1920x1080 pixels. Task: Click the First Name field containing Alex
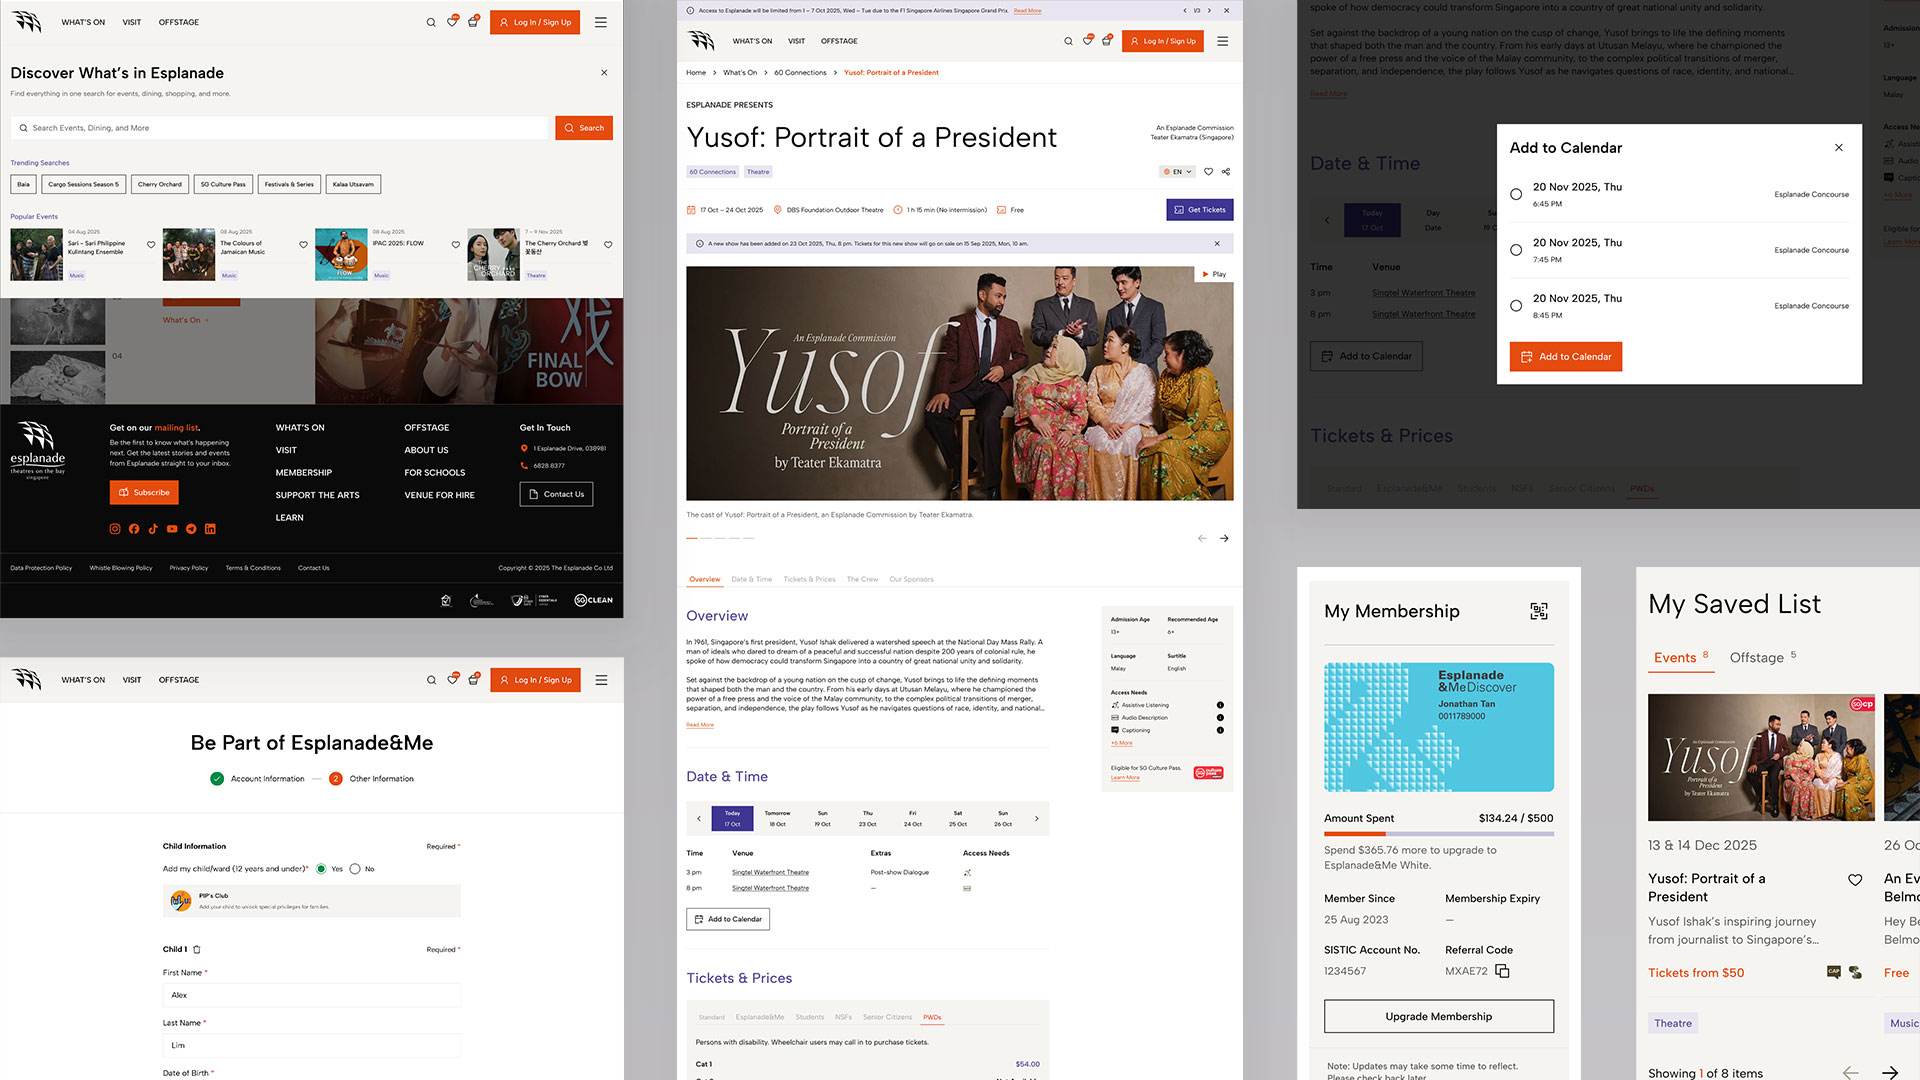(x=312, y=995)
